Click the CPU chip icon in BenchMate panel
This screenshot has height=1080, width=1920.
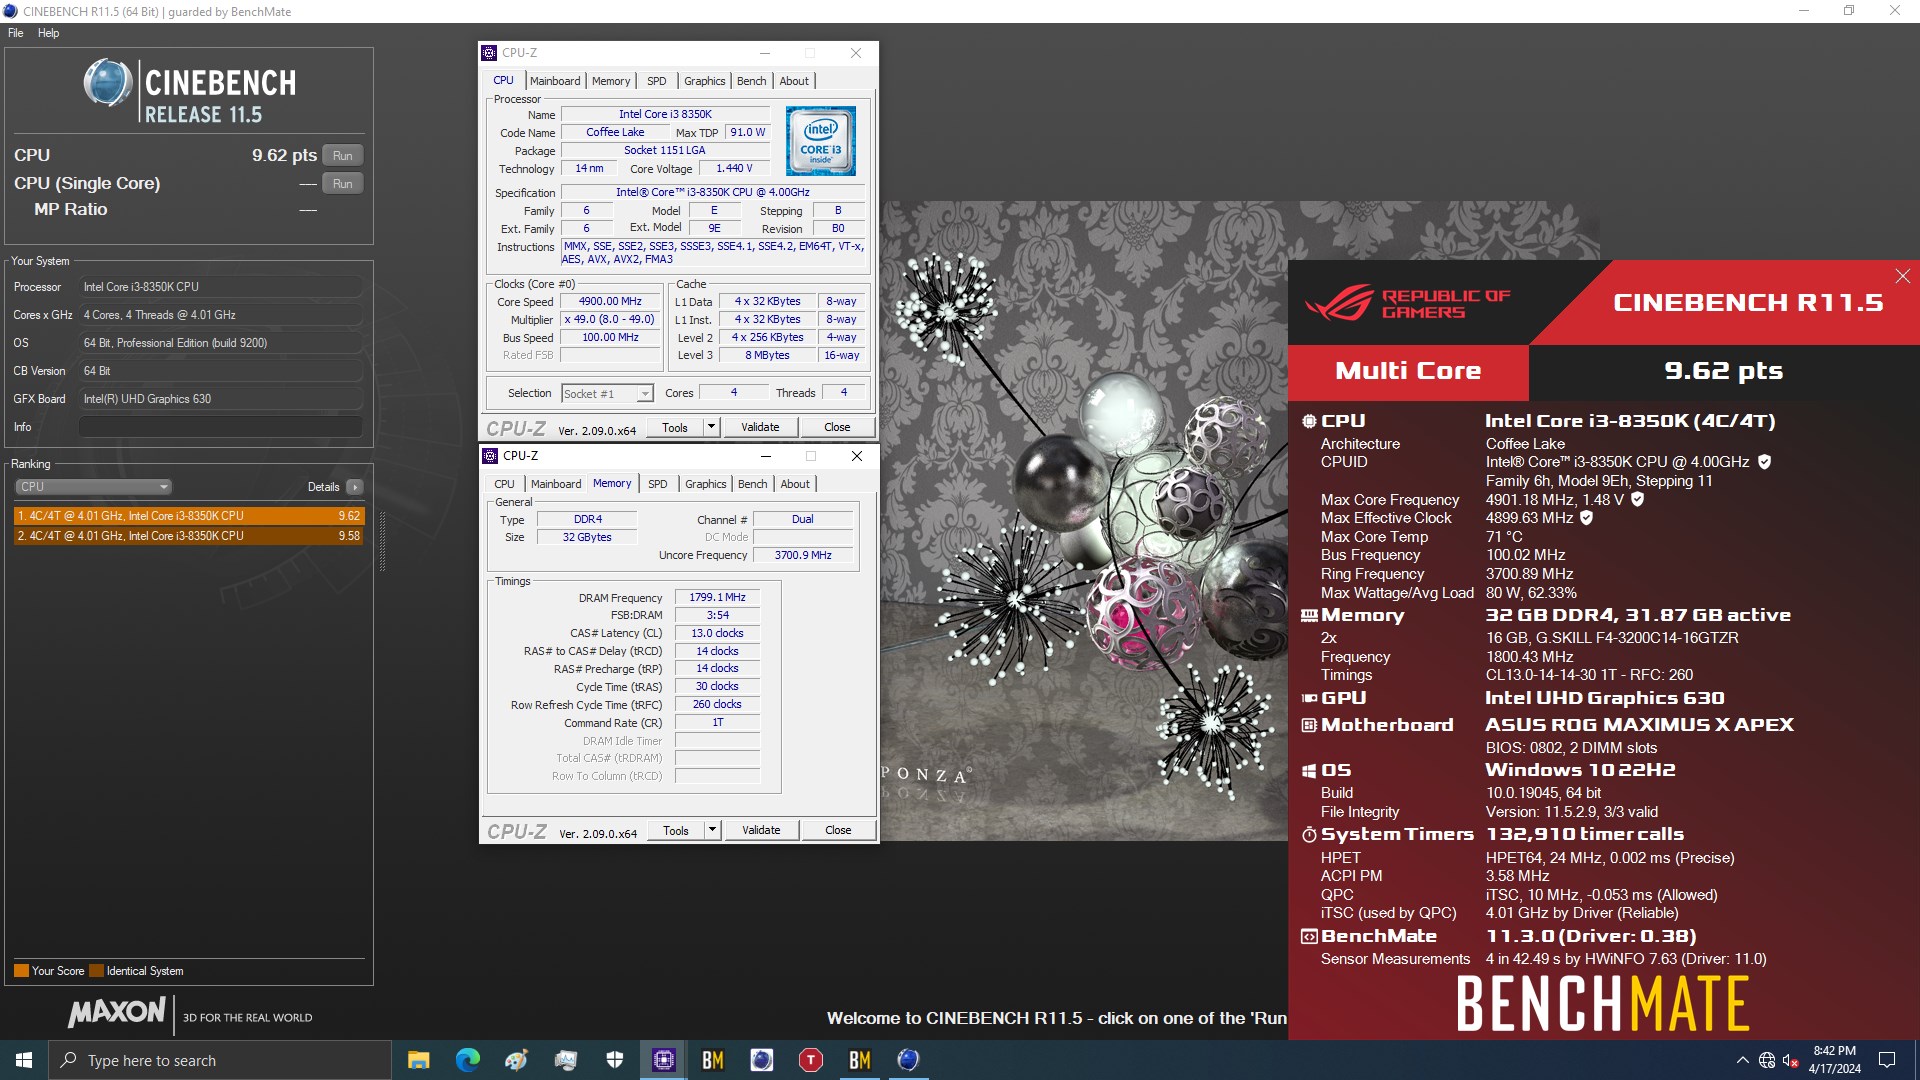click(x=1309, y=421)
